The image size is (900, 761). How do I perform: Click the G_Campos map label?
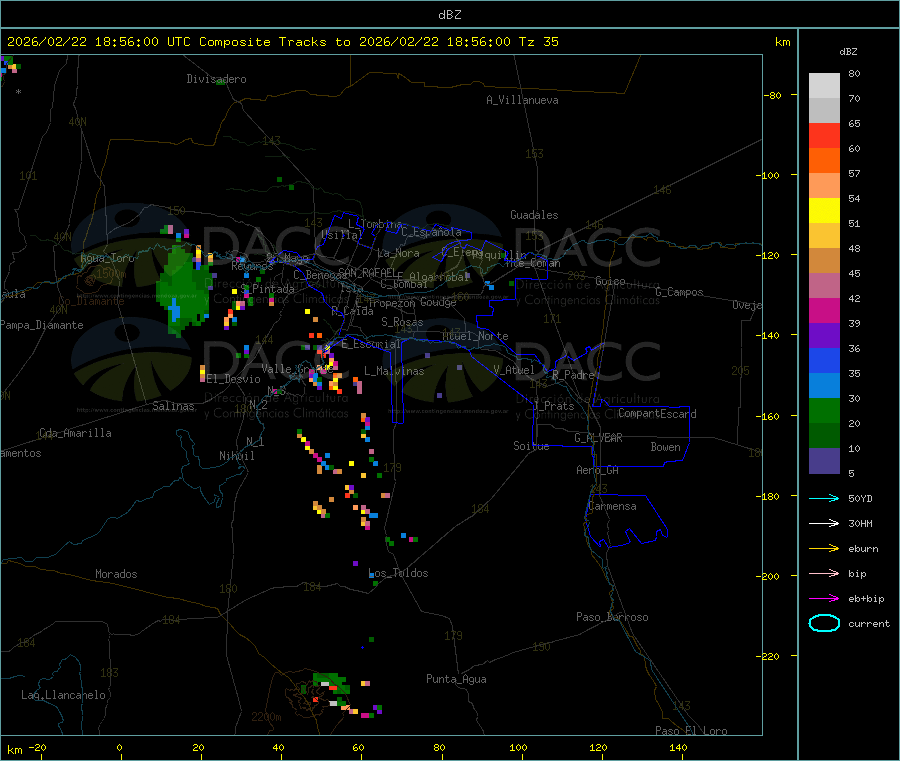coord(679,292)
